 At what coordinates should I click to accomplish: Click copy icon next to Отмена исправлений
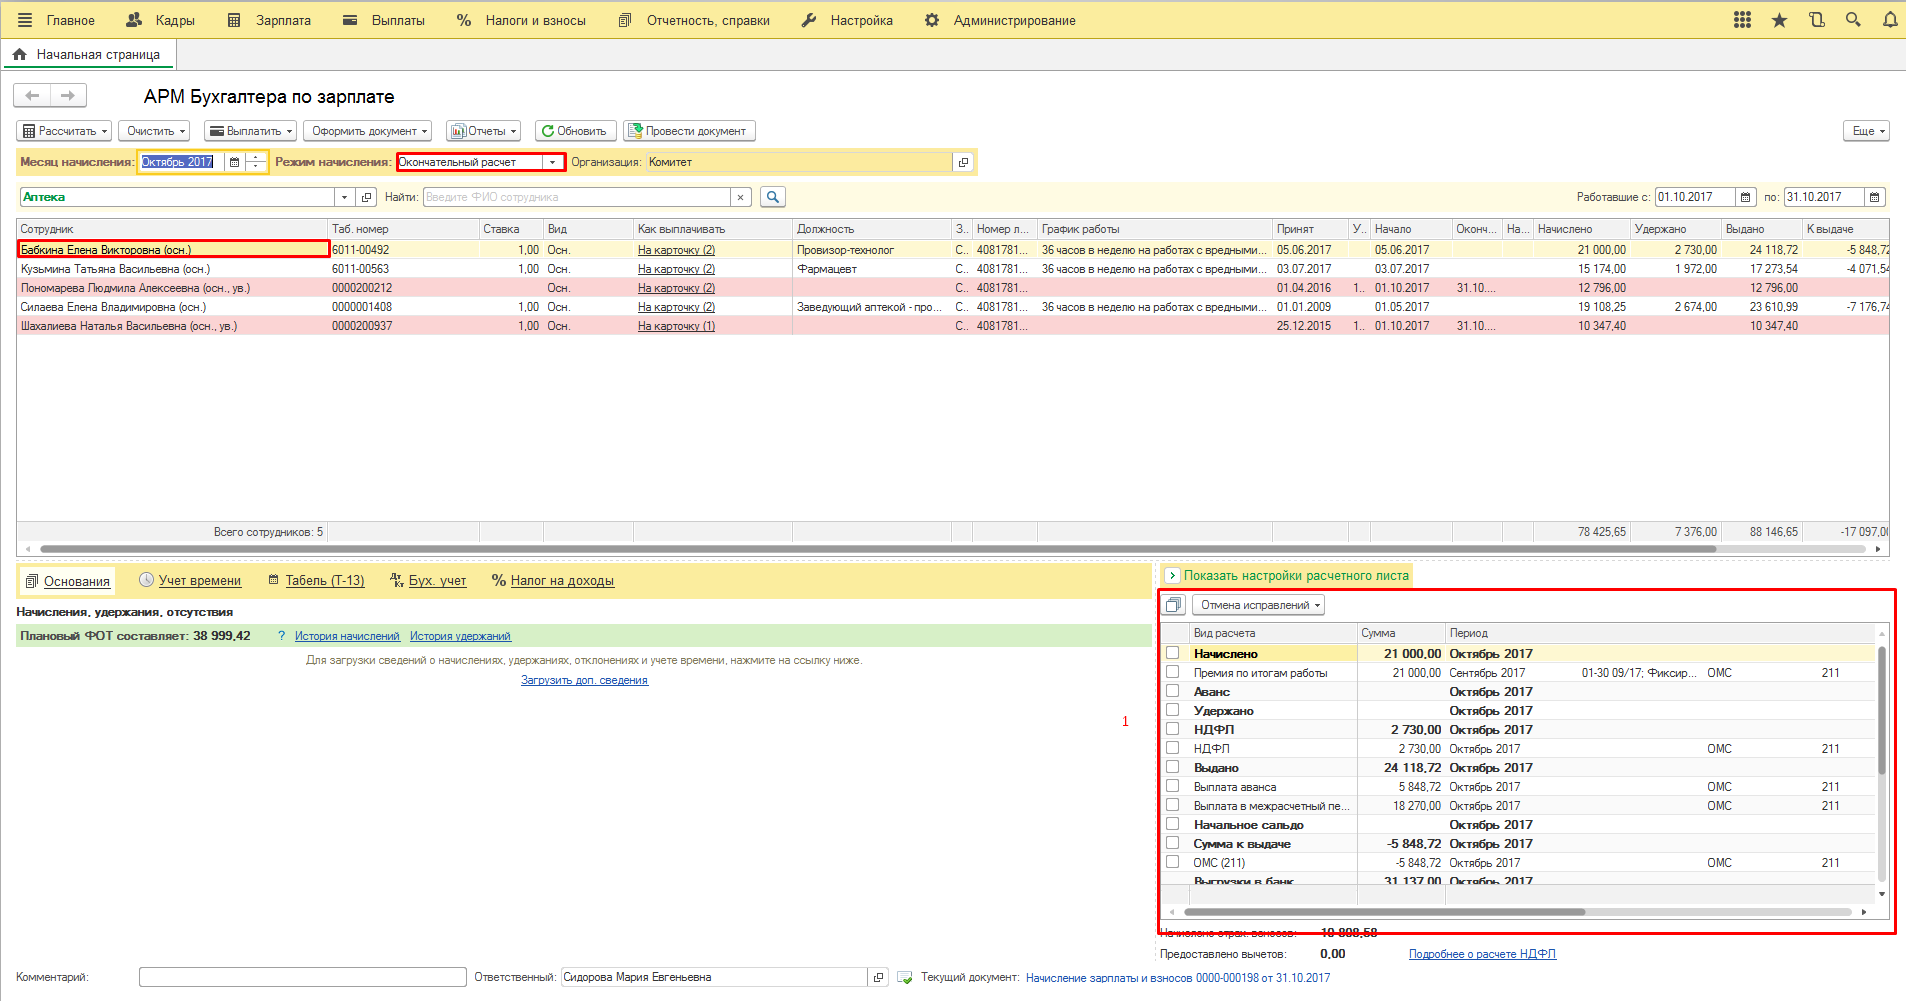(1174, 605)
